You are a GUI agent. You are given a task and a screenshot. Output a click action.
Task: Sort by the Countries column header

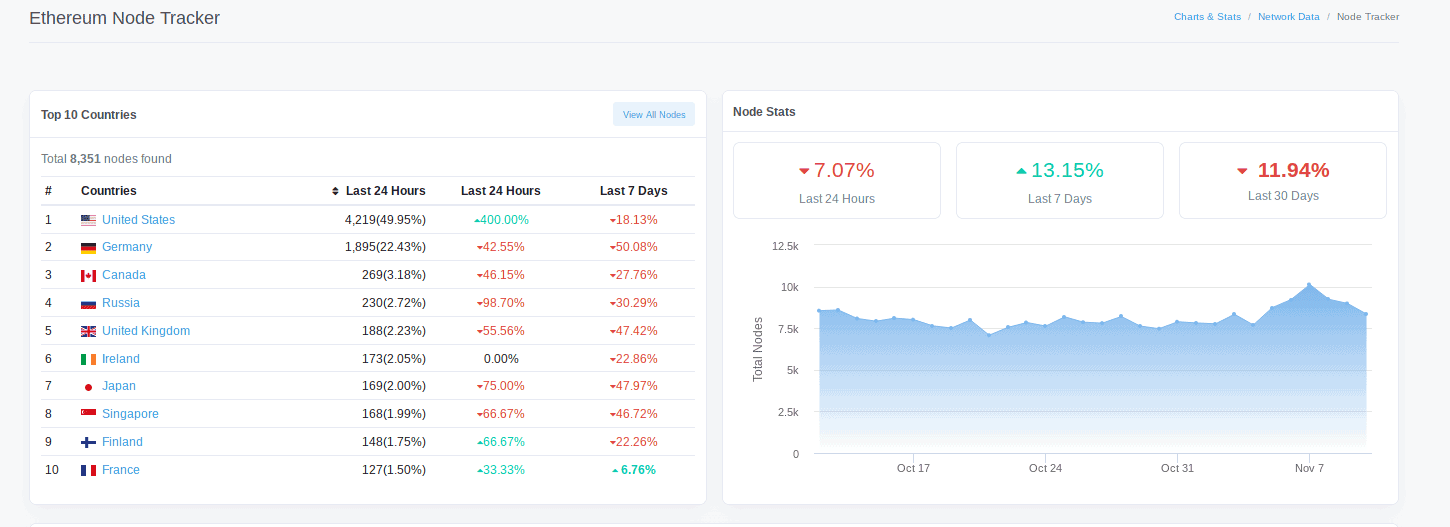click(x=109, y=191)
